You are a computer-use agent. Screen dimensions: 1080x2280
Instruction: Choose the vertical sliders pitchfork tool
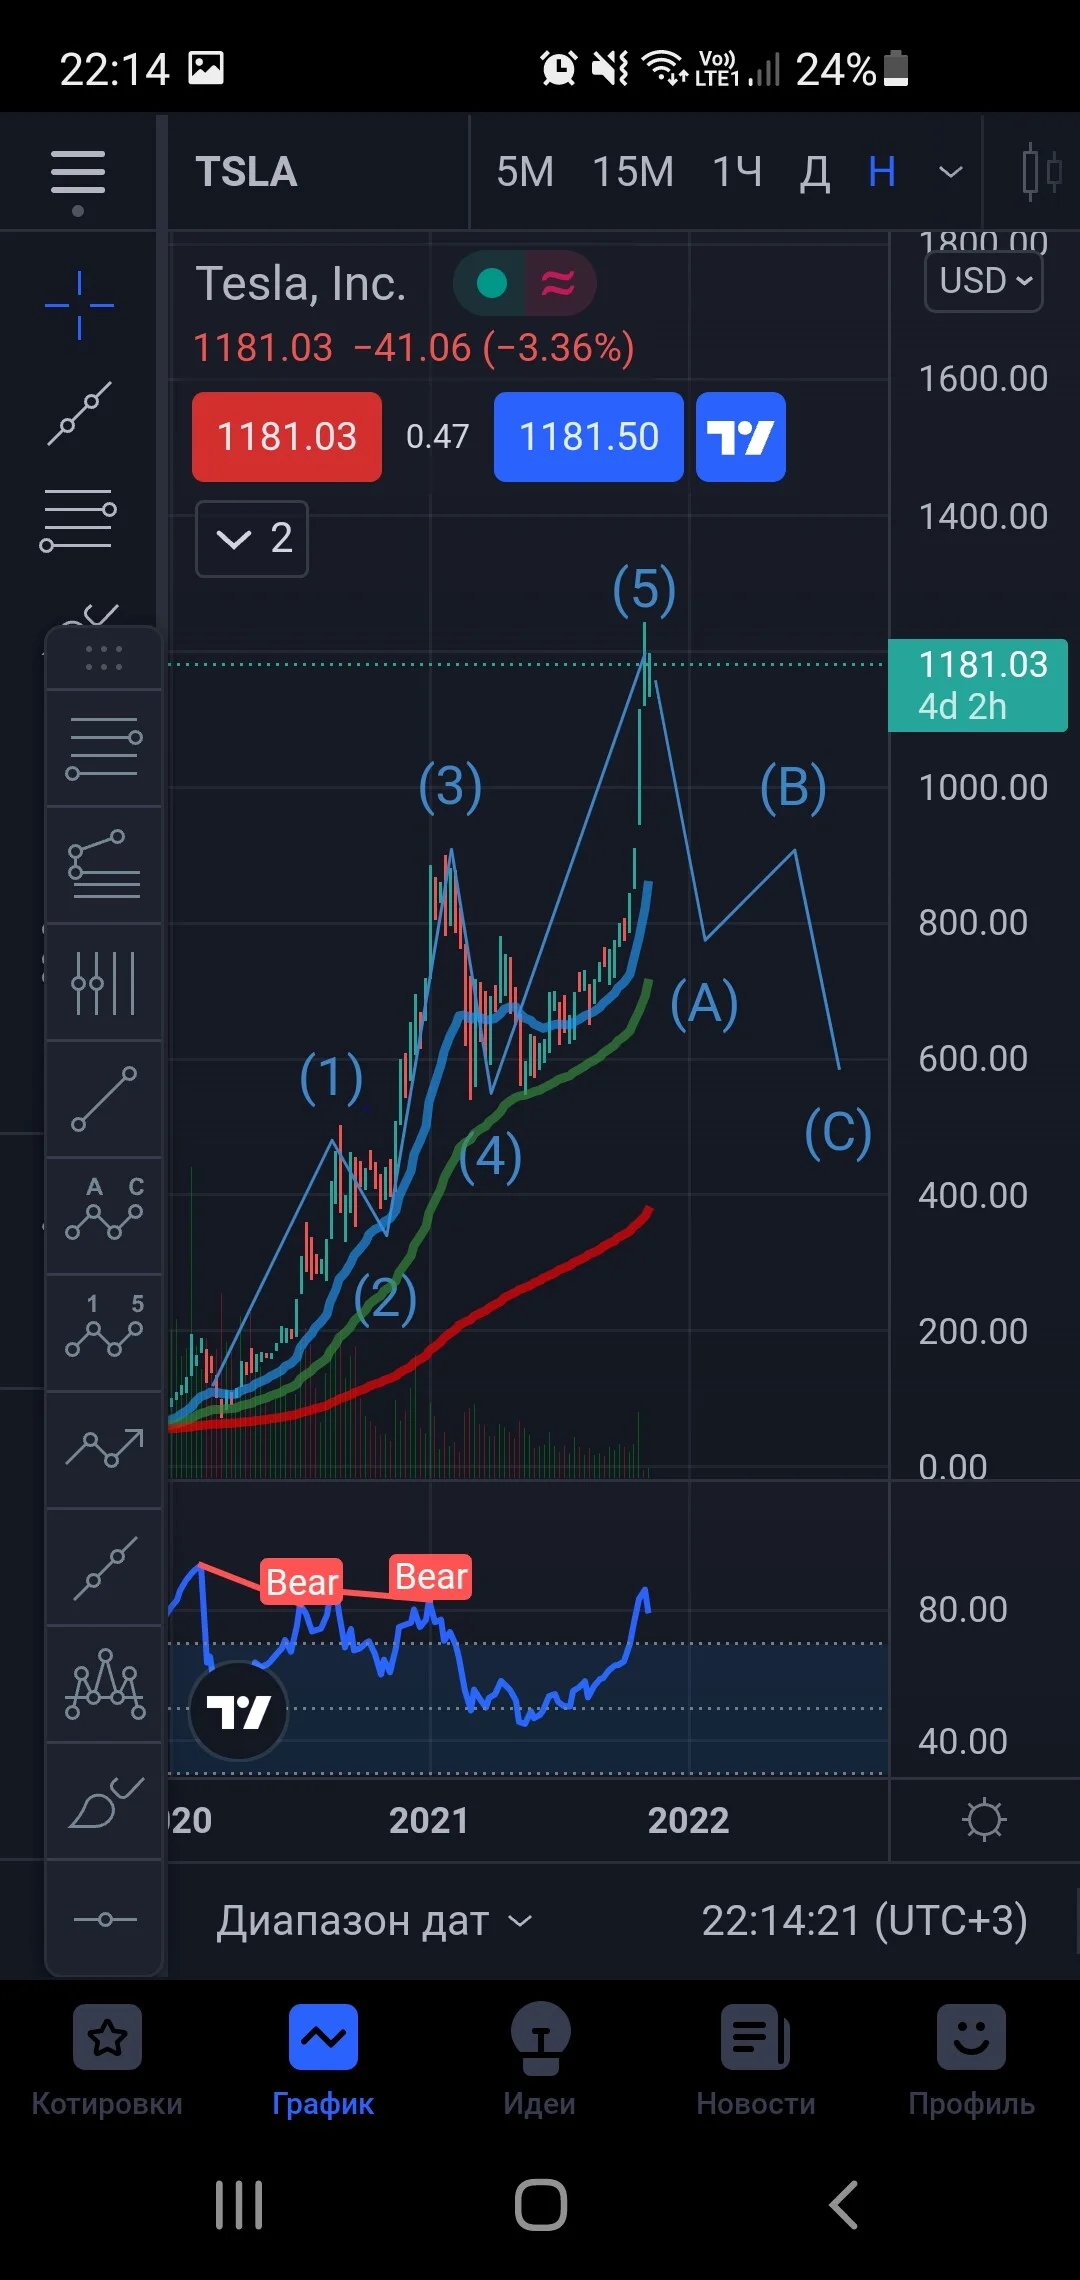coord(104,982)
